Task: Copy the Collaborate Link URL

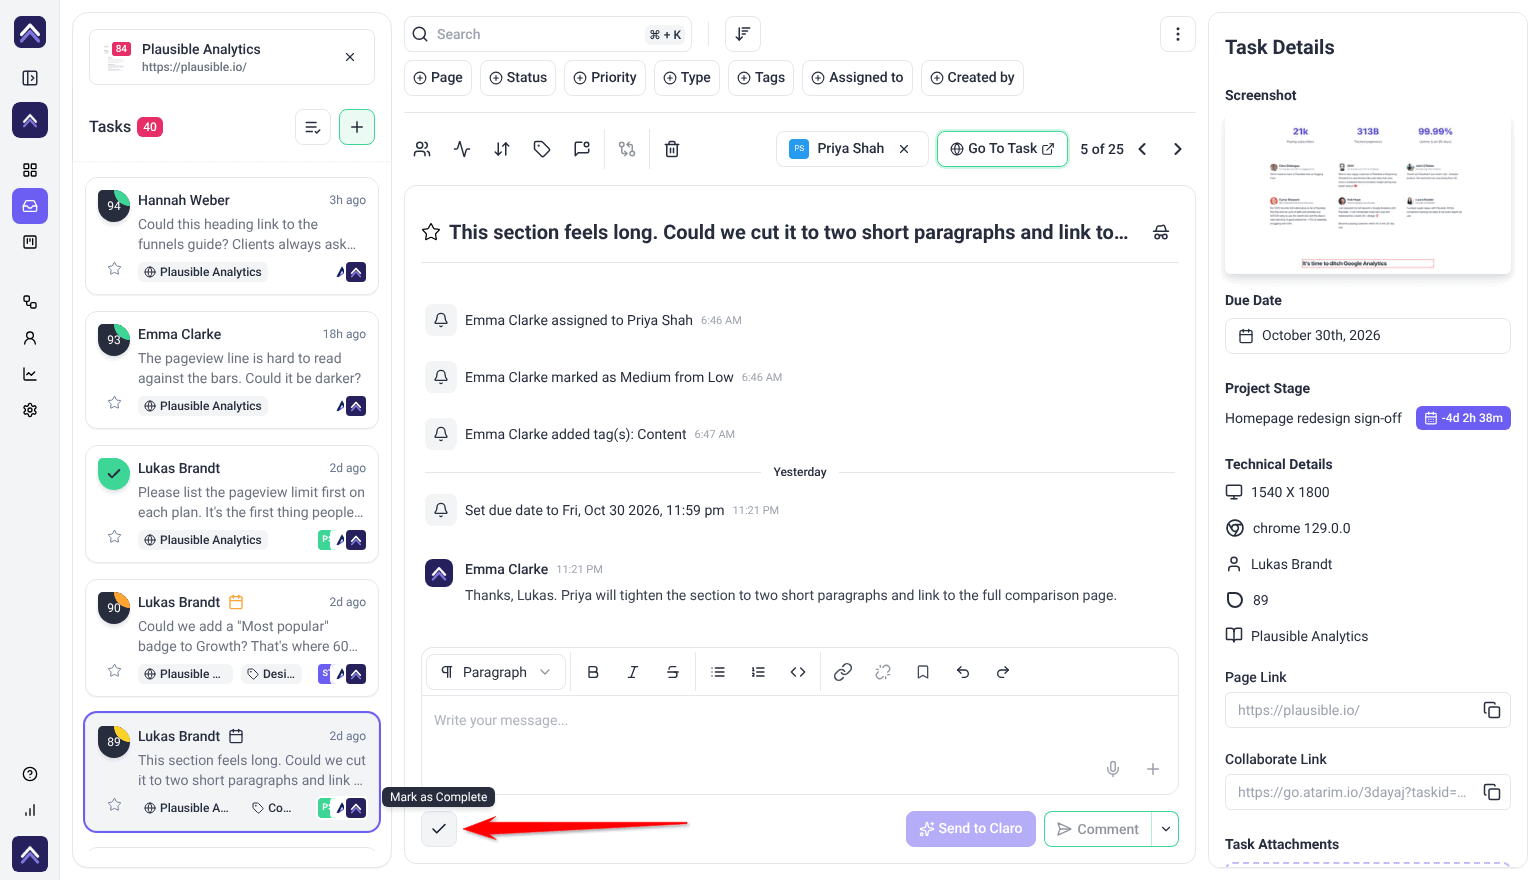Action: click(x=1492, y=792)
